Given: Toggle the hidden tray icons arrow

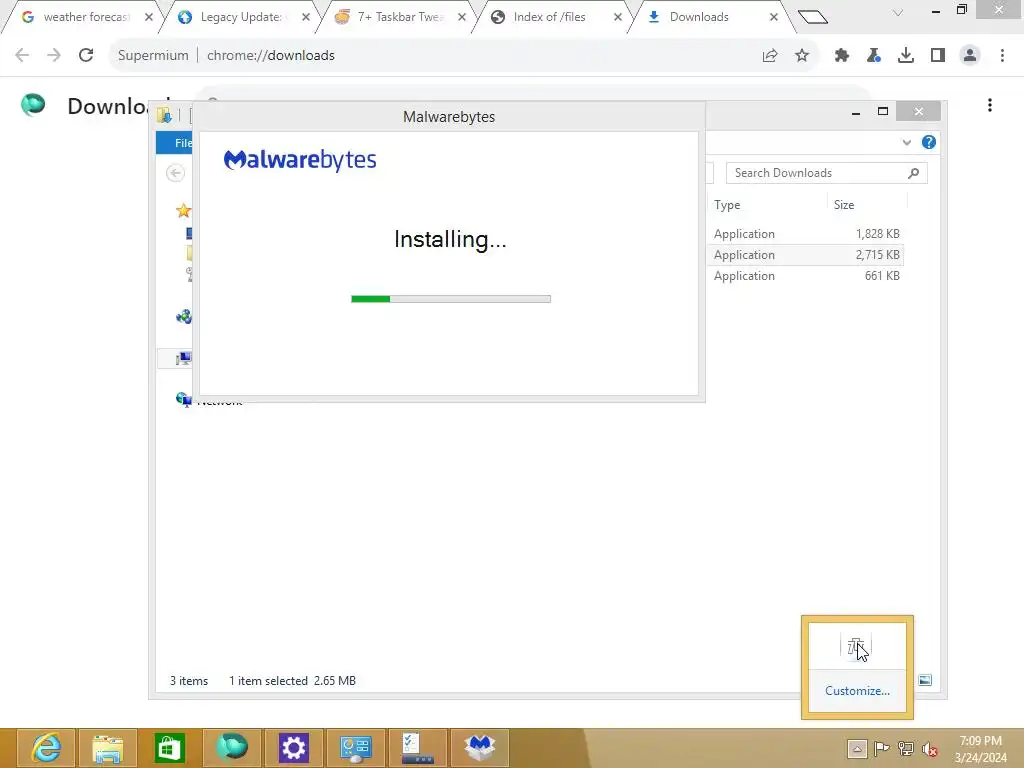Looking at the screenshot, I should point(857,749).
